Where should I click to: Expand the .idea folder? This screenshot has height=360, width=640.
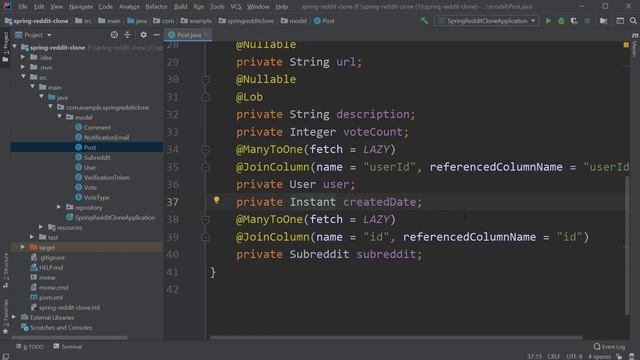tap(24, 57)
